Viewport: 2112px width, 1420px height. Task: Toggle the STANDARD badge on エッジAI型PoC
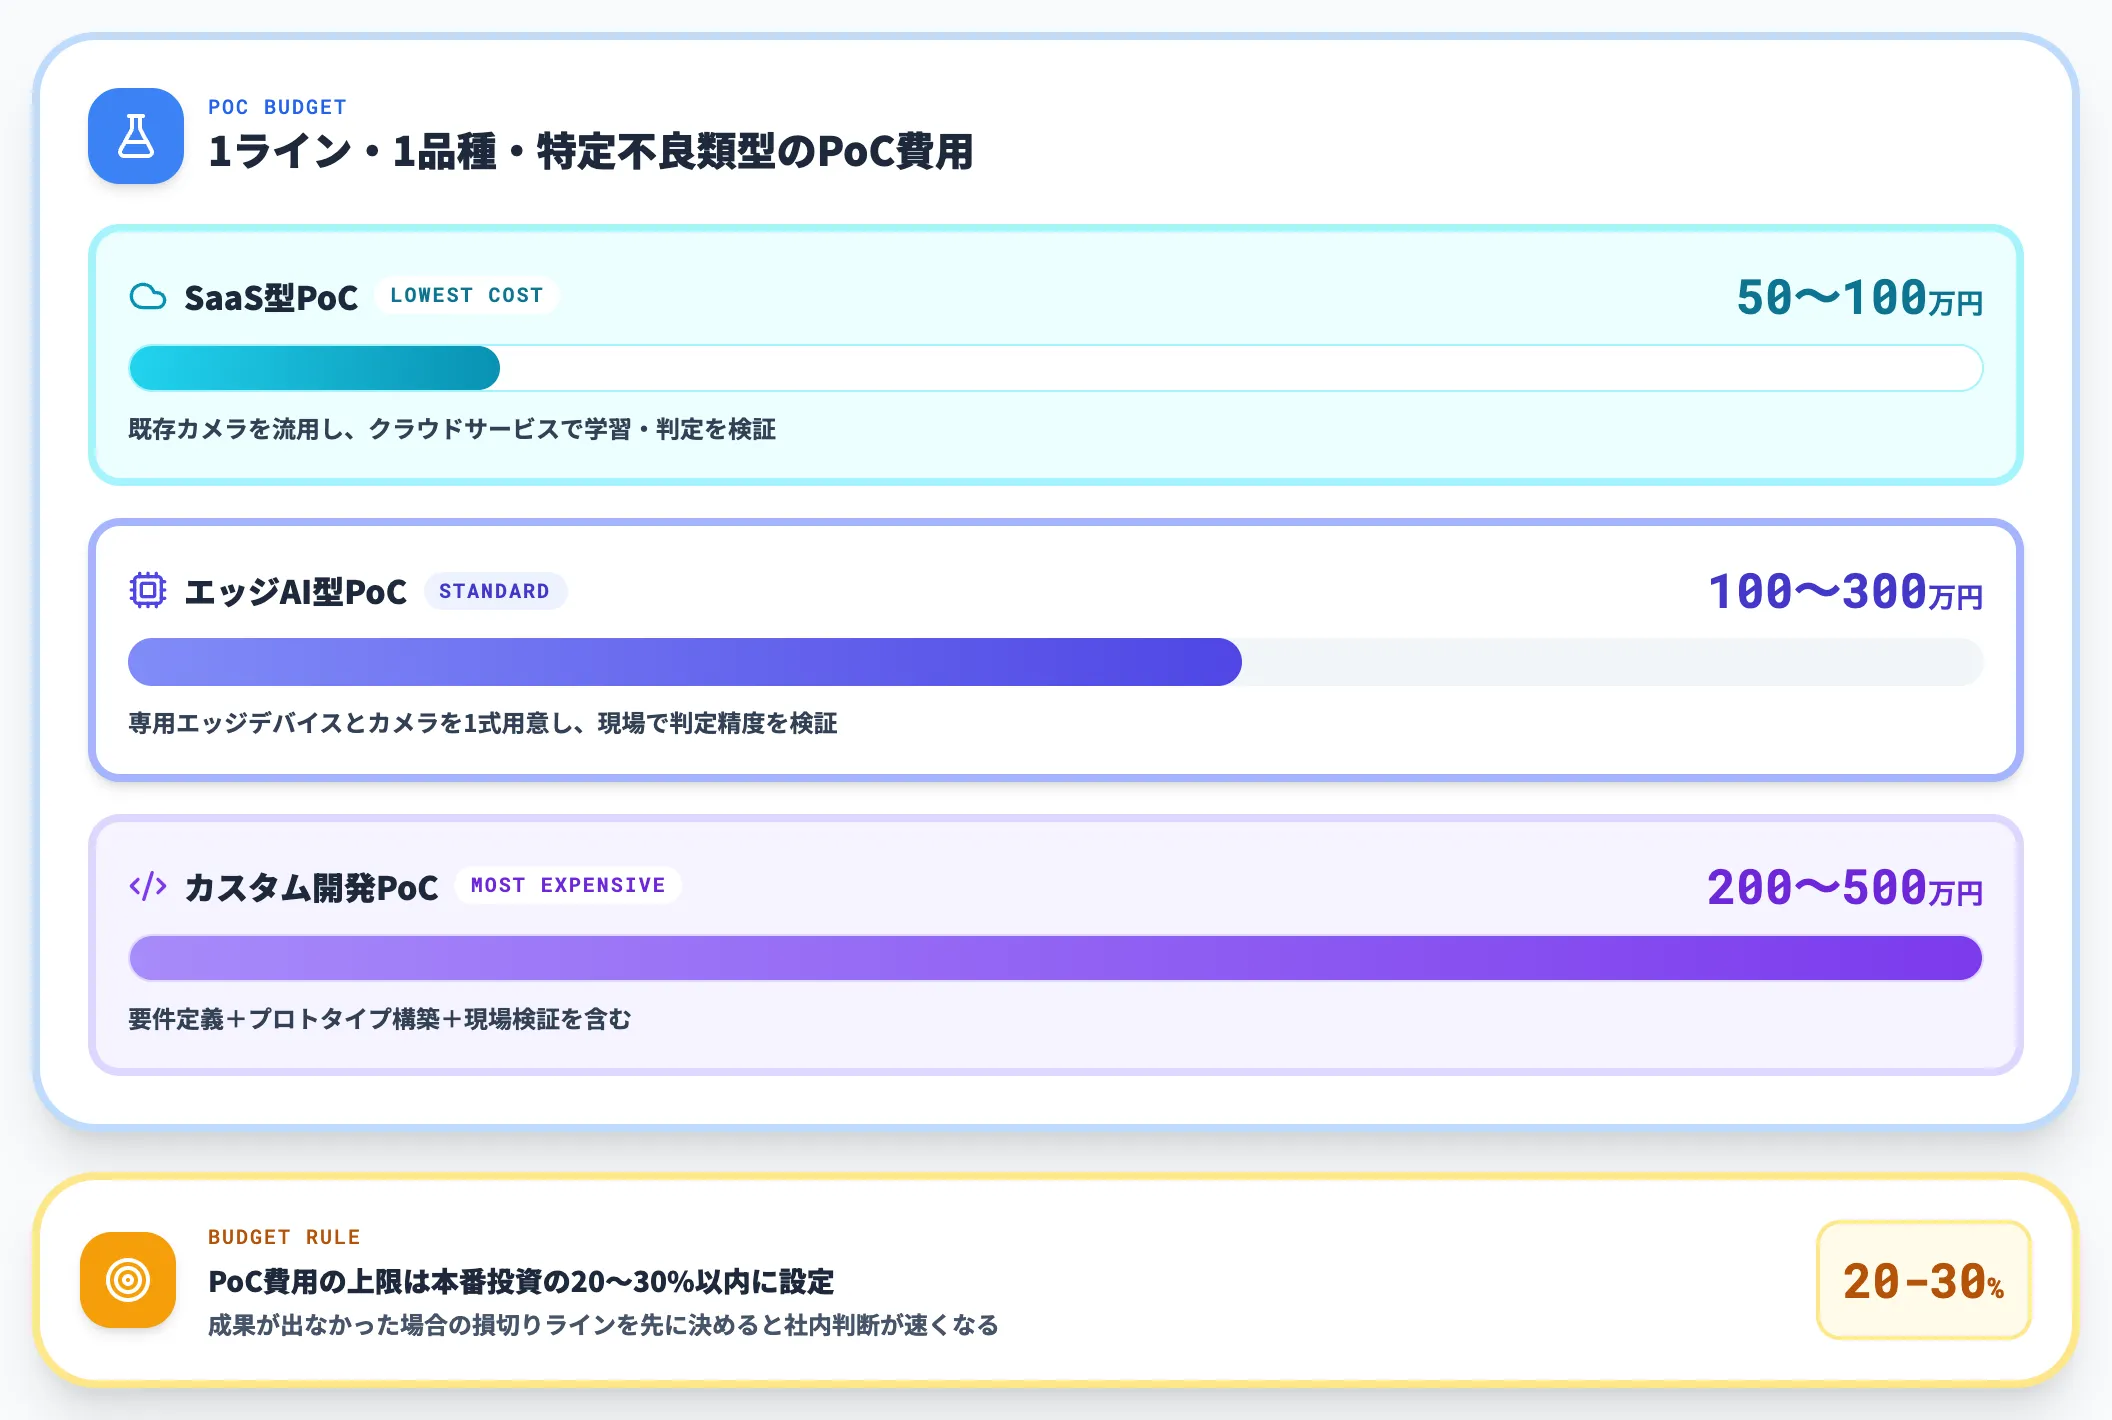point(496,591)
